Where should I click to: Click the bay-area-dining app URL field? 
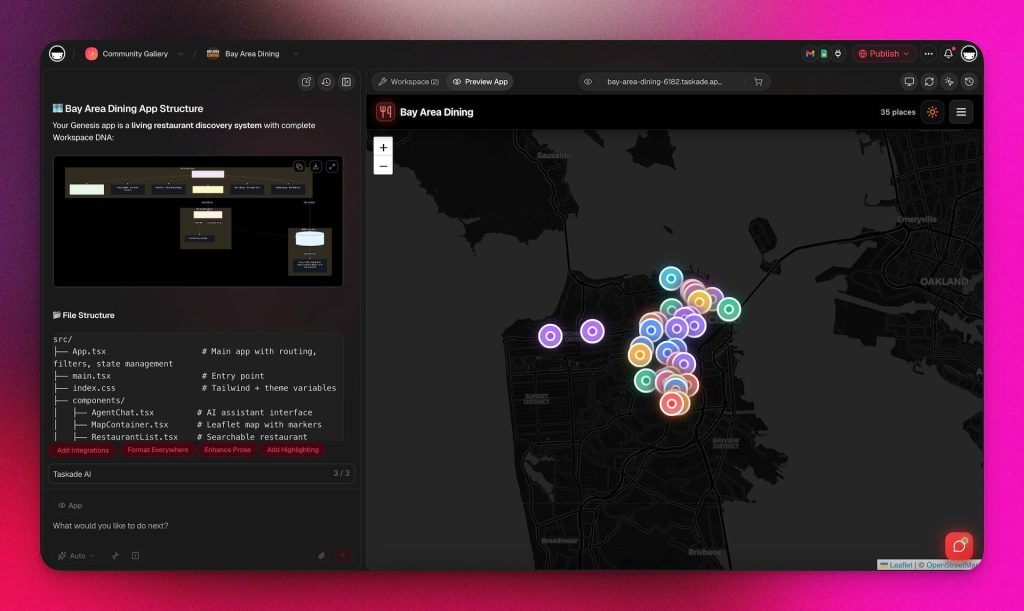click(664, 82)
